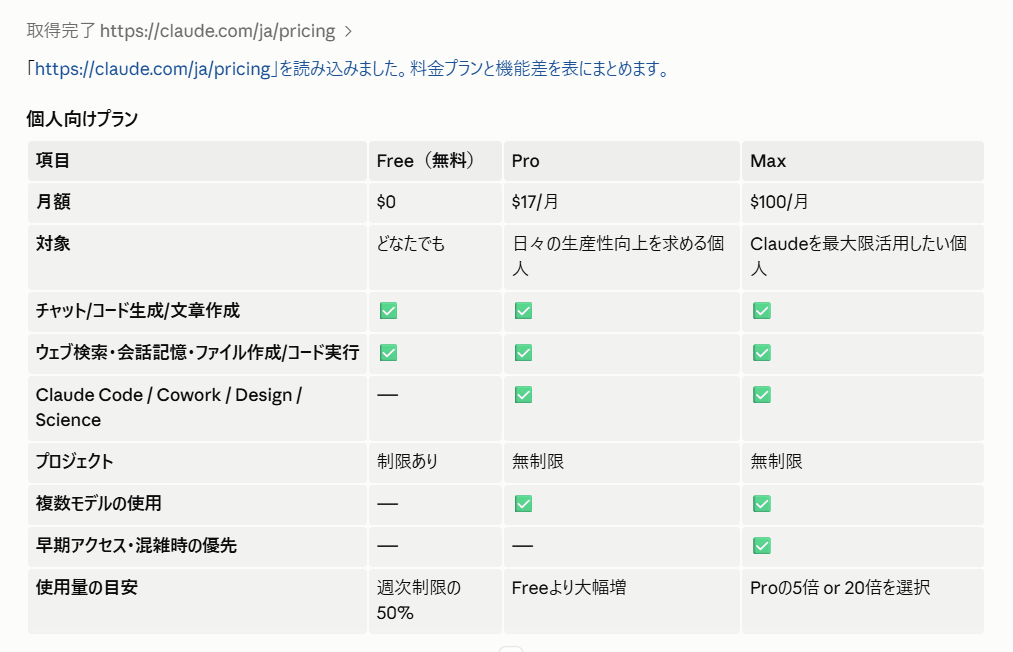The image size is (1013, 652).
Task: Expand the 取得完了 fetch details chevron
Action: coord(348,31)
